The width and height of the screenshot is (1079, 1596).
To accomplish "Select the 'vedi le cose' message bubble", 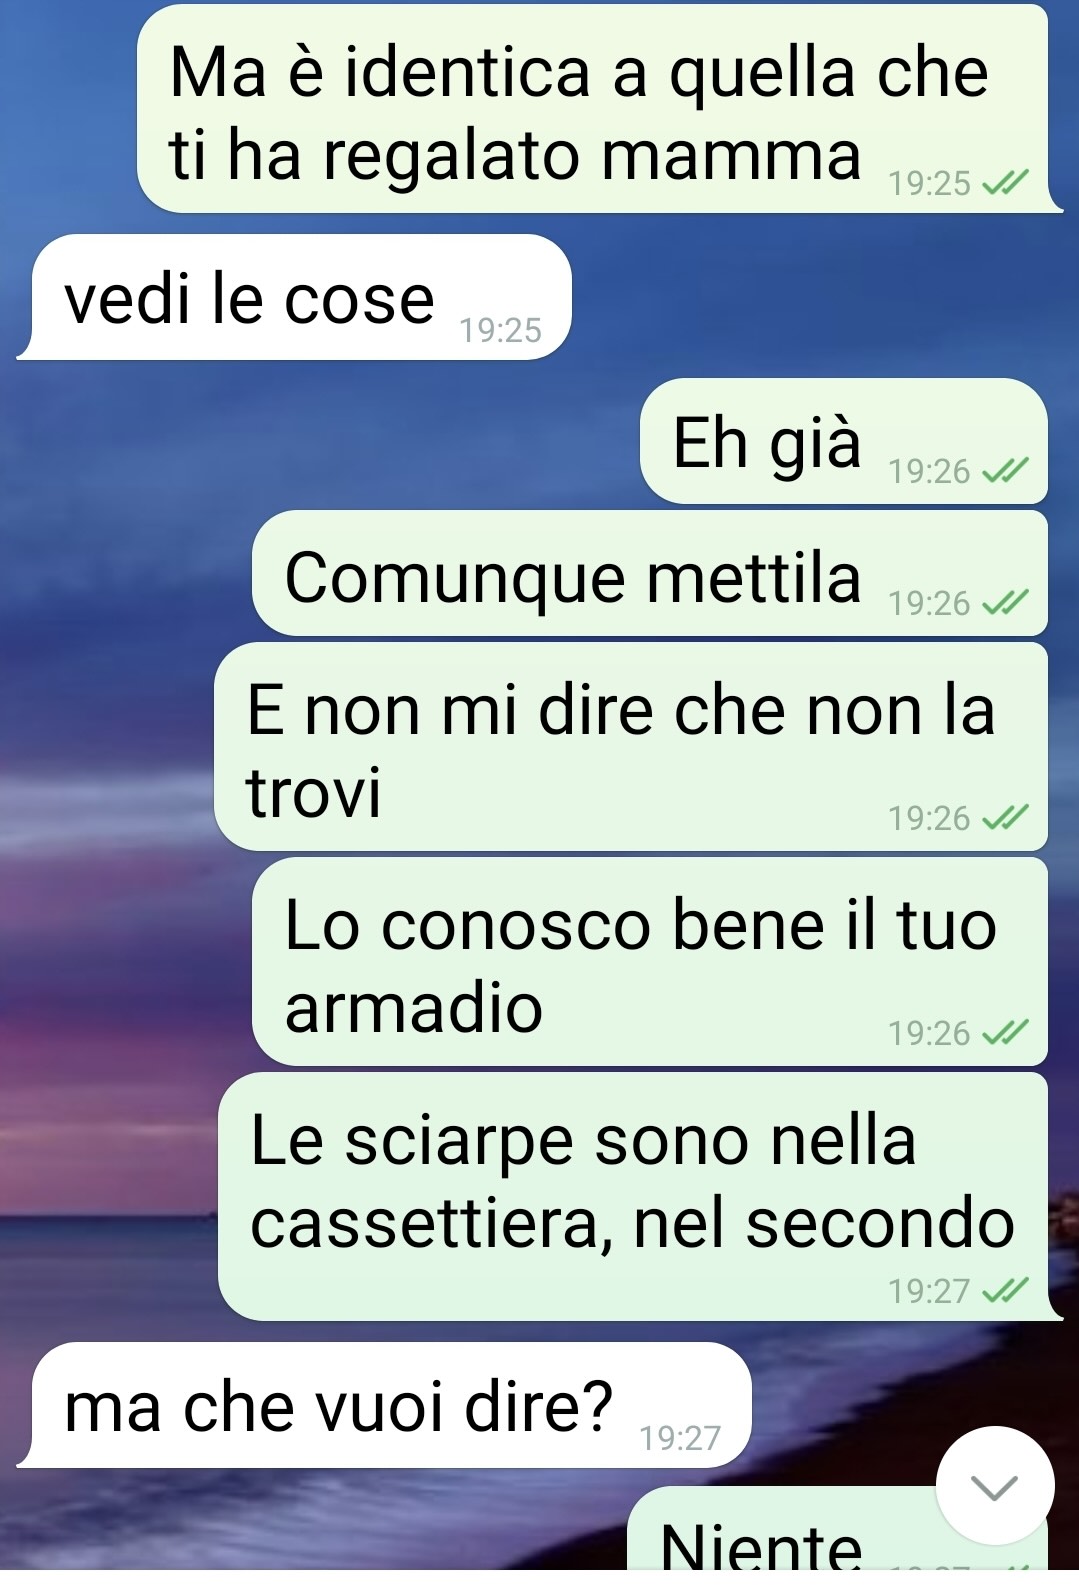I will tap(295, 297).
